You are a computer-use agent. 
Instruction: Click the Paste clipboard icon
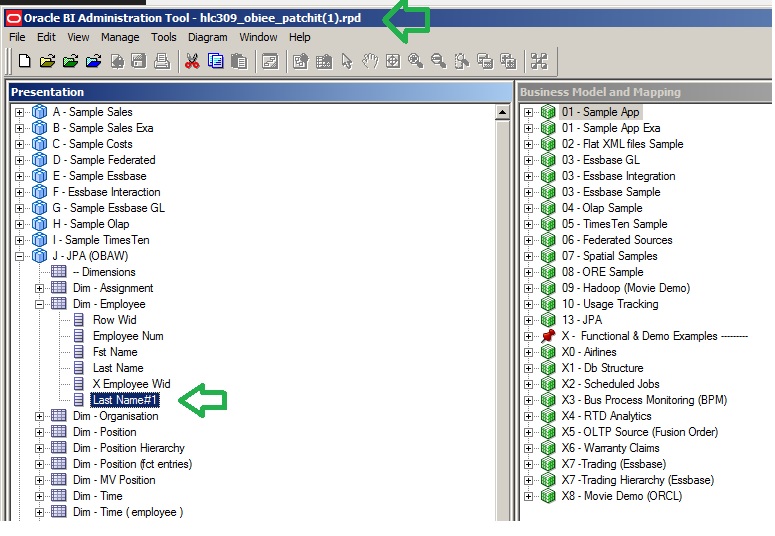click(239, 61)
